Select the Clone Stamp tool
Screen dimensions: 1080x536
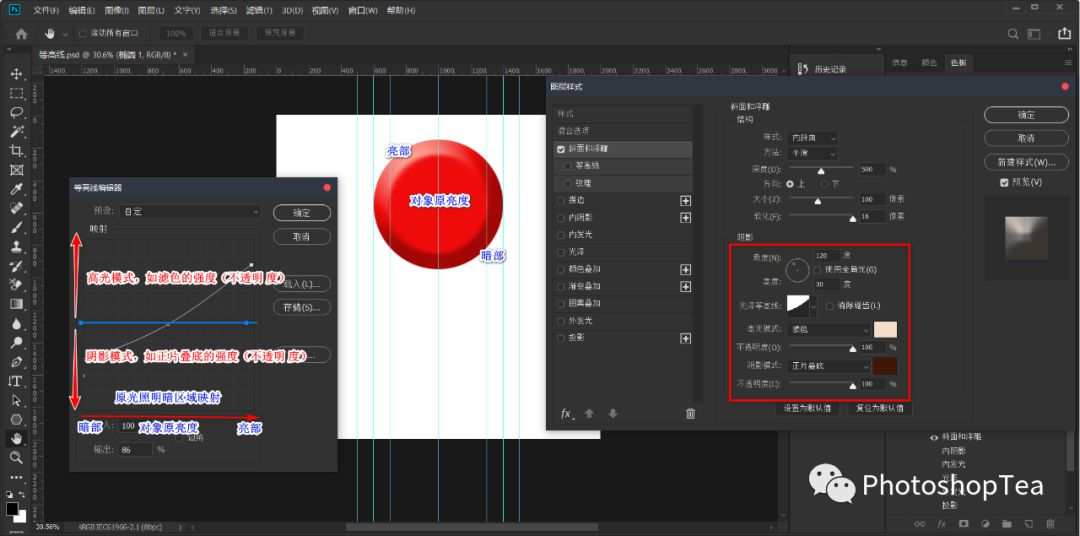tap(17, 247)
